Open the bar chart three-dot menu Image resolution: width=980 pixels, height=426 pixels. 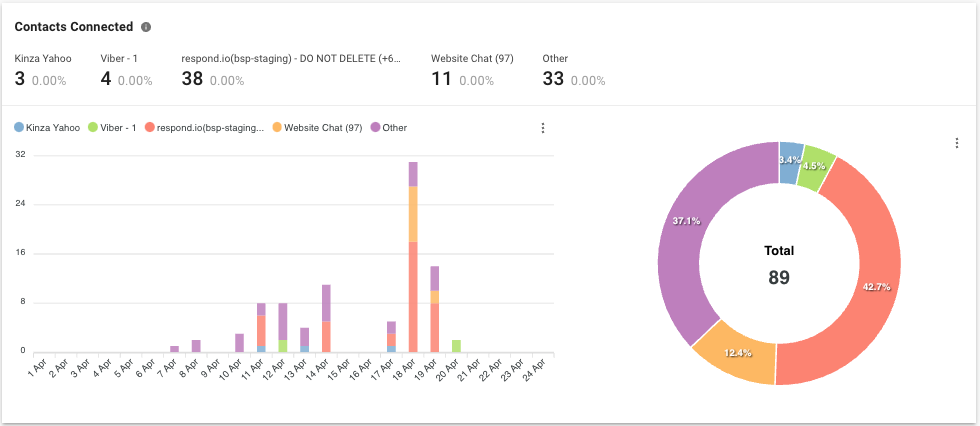click(x=543, y=128)
